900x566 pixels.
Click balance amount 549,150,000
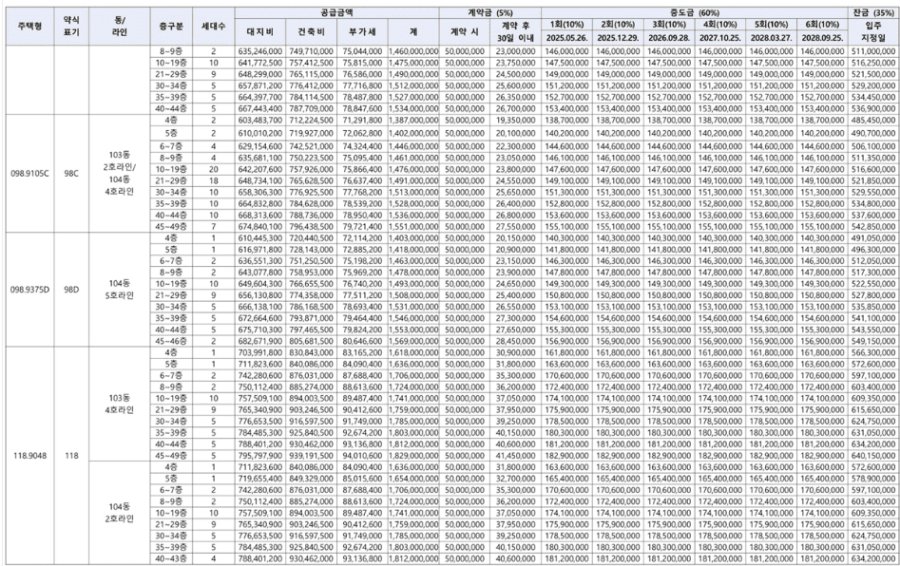(x=875, y=341)
